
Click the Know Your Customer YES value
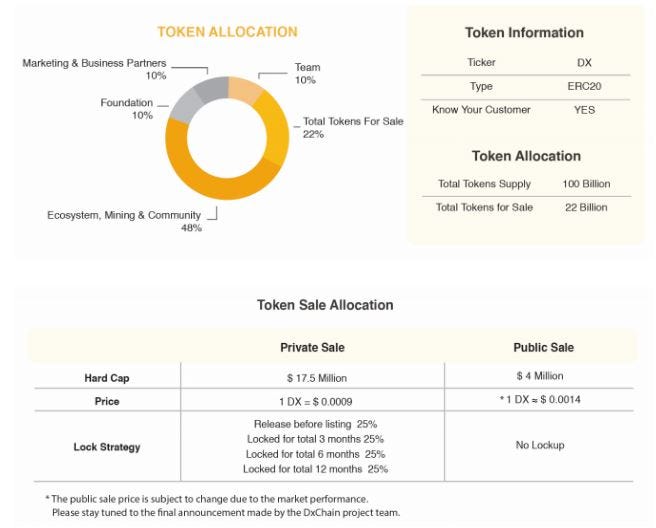click(x=584, y=110)
